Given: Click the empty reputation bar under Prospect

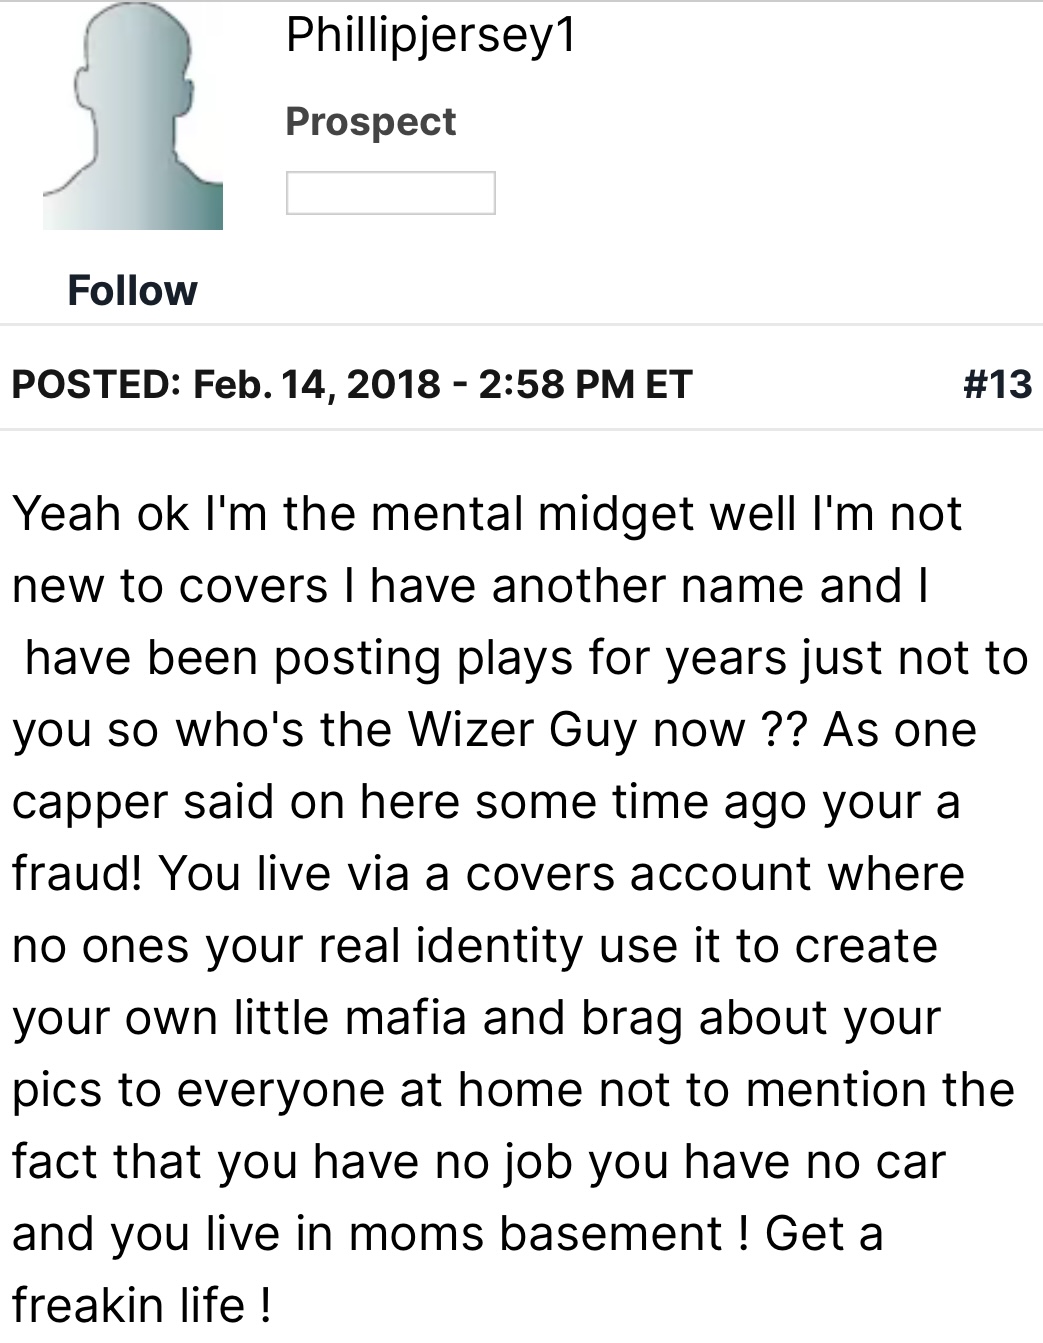Looking at the screenshot, I should [390, 193].
